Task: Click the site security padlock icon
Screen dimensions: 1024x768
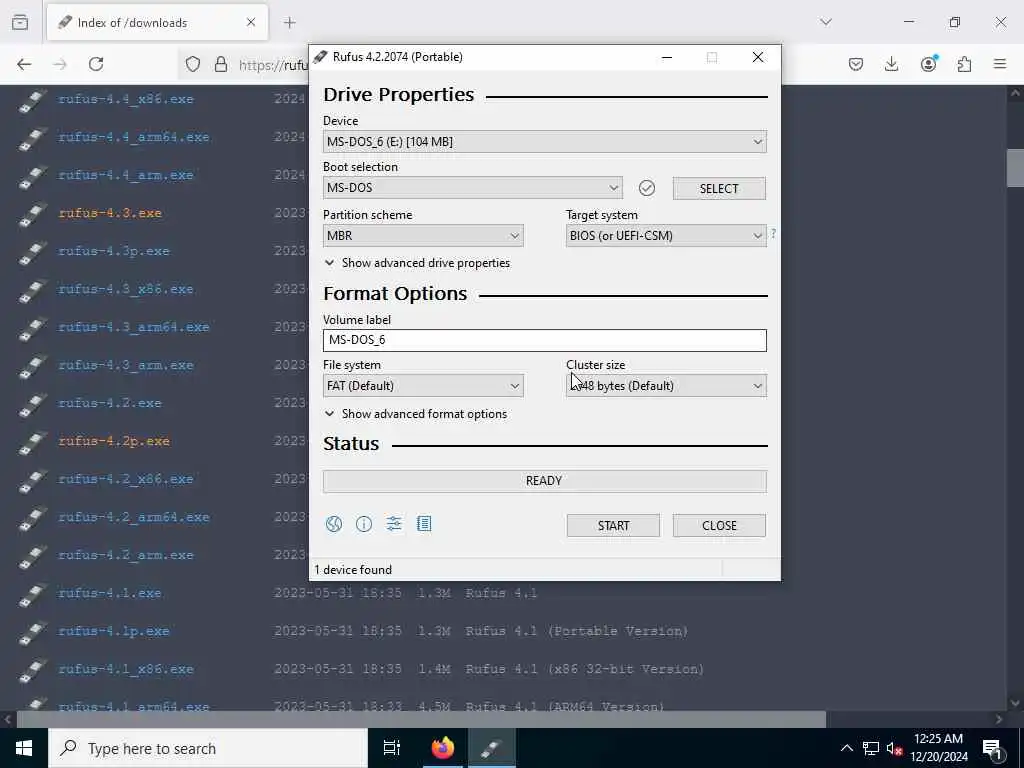Action: (x=221, y=64)
